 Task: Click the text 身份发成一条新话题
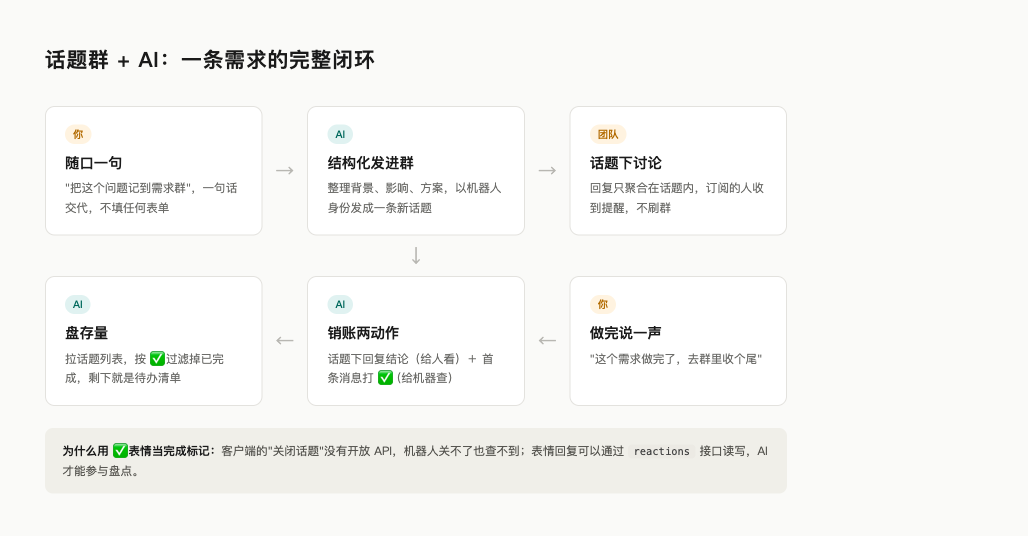[380, 208]
